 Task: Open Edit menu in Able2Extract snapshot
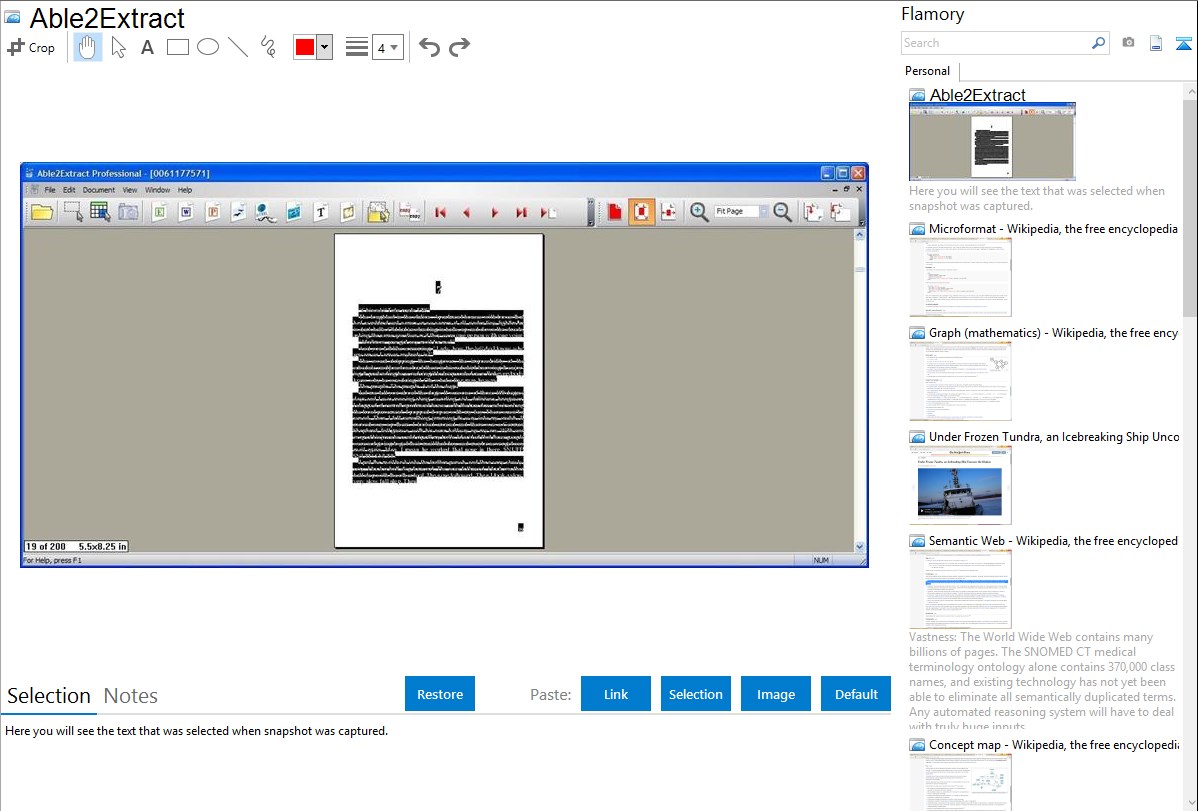(x=69, y=190)
